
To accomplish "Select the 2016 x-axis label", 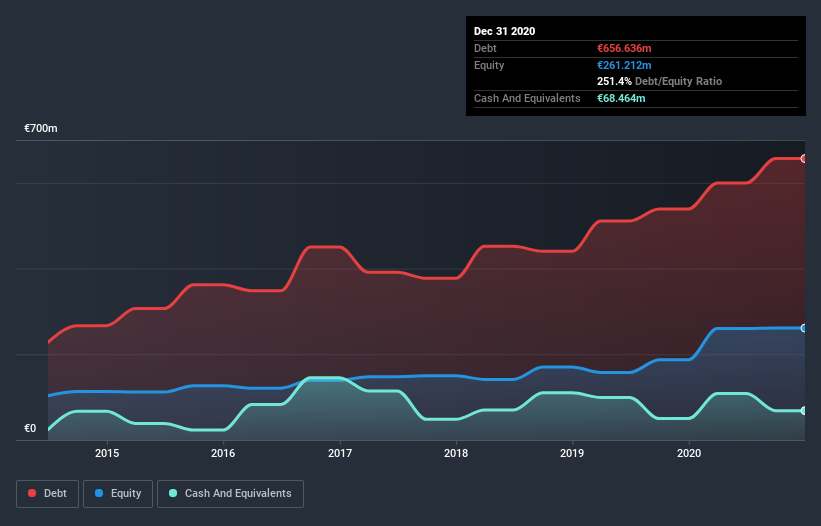I will click(223, 453).
